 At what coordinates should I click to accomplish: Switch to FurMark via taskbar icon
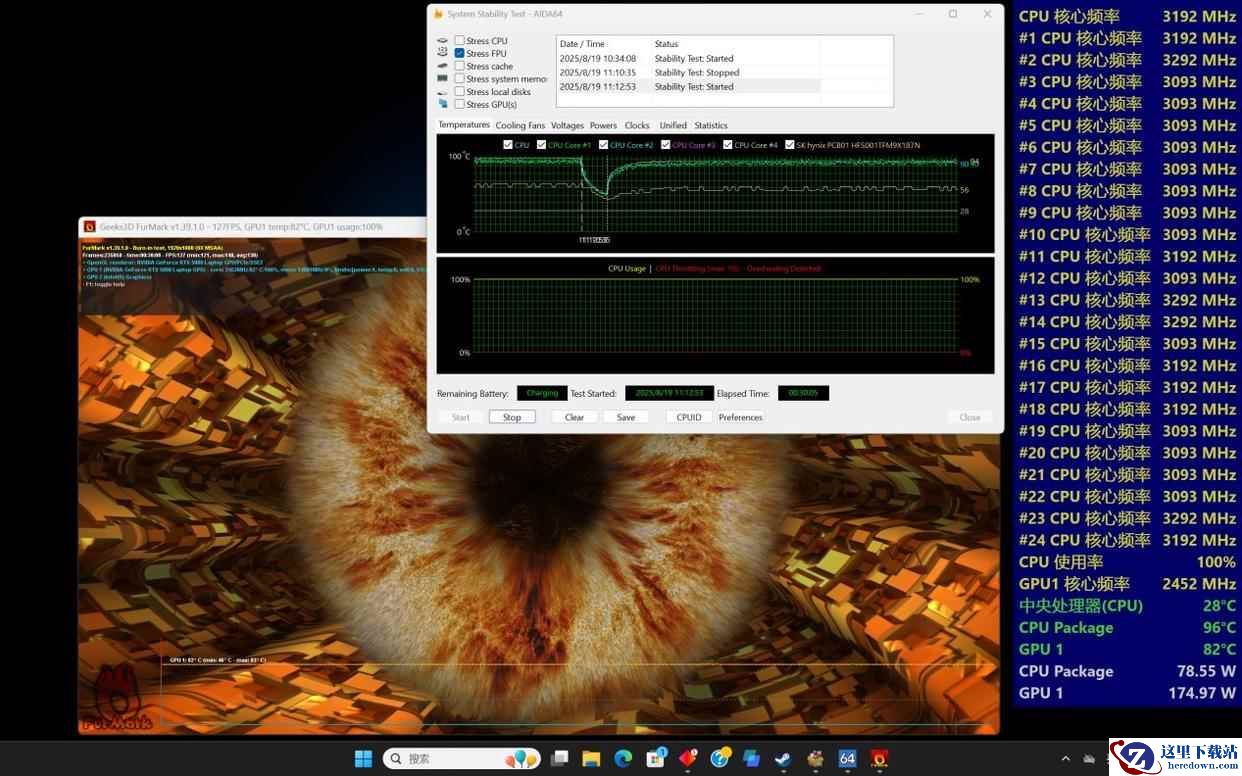coord(879,759)
